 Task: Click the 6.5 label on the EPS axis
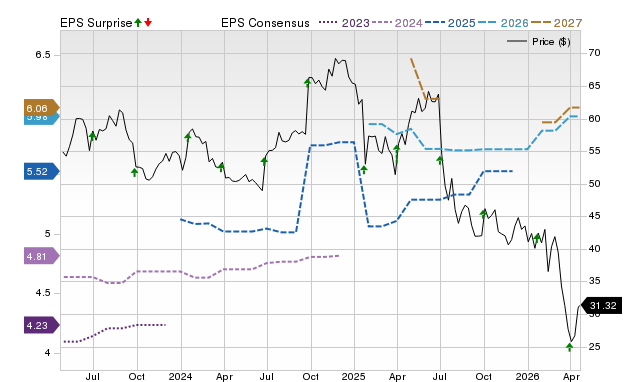click(x=43, y=55)
